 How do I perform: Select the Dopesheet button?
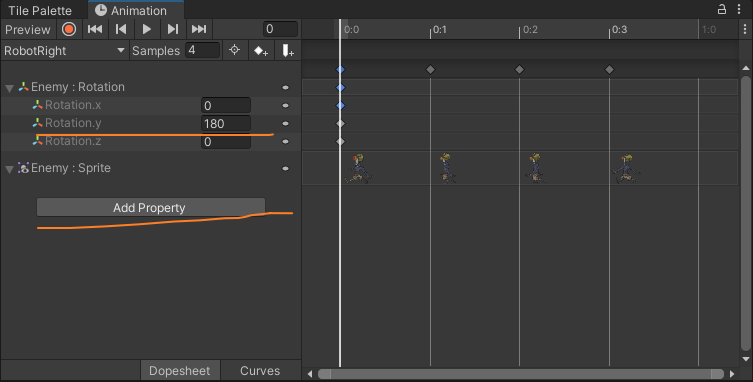(x=180, y=371)
